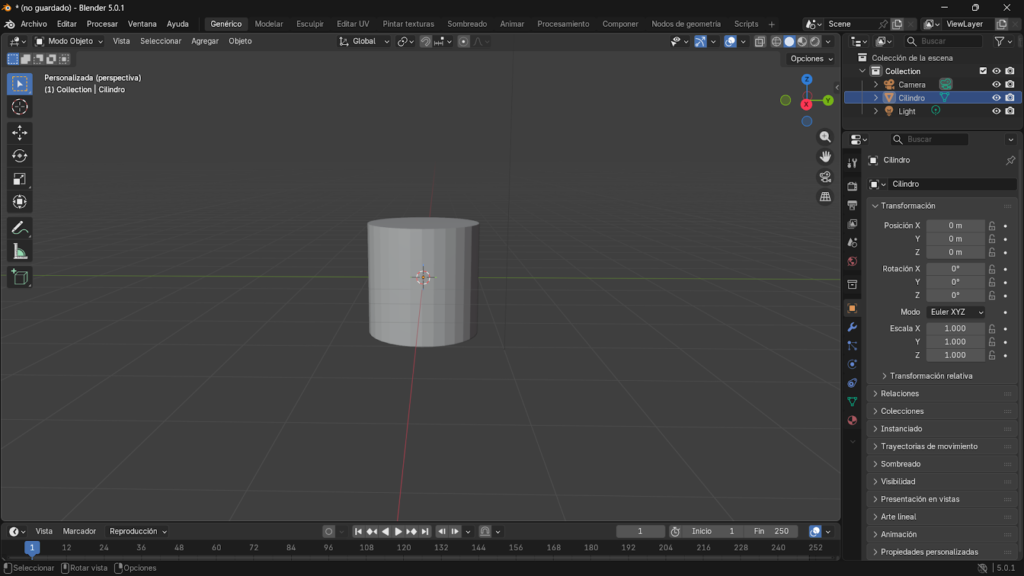This screenshot has height=576, width=1024.
Task: Select the Annotate pencil tool
Action: coord(20,228)
